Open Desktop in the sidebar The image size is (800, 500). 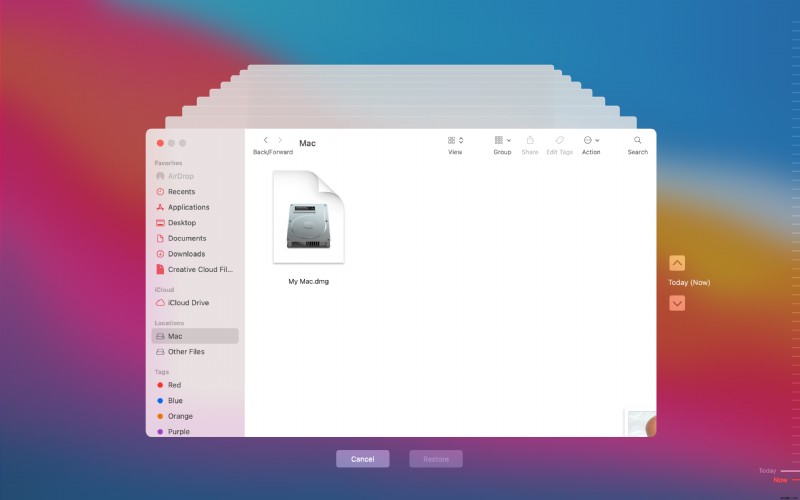tap(195, 223)
